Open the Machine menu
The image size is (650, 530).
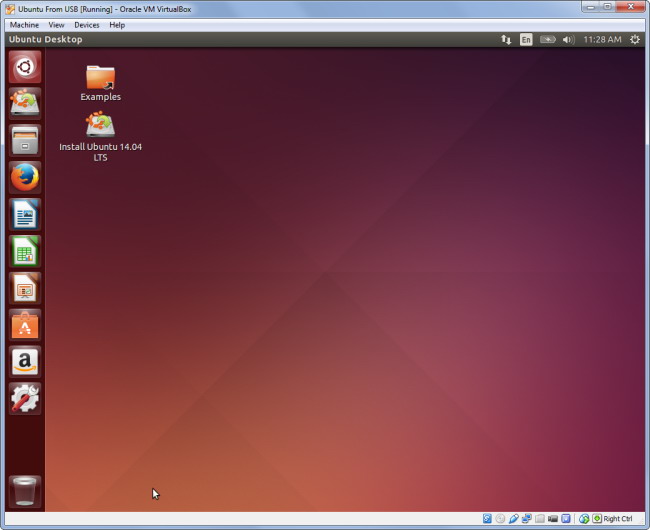(x=24, y=24)
